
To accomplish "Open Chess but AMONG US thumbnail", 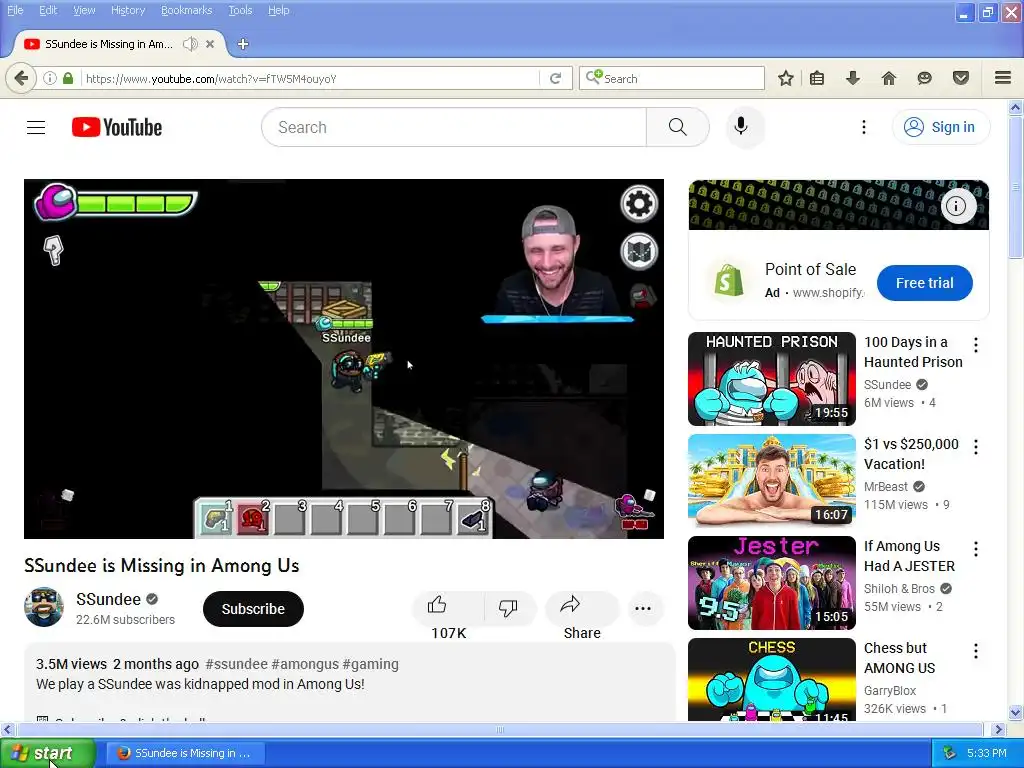I will point(771,679).
